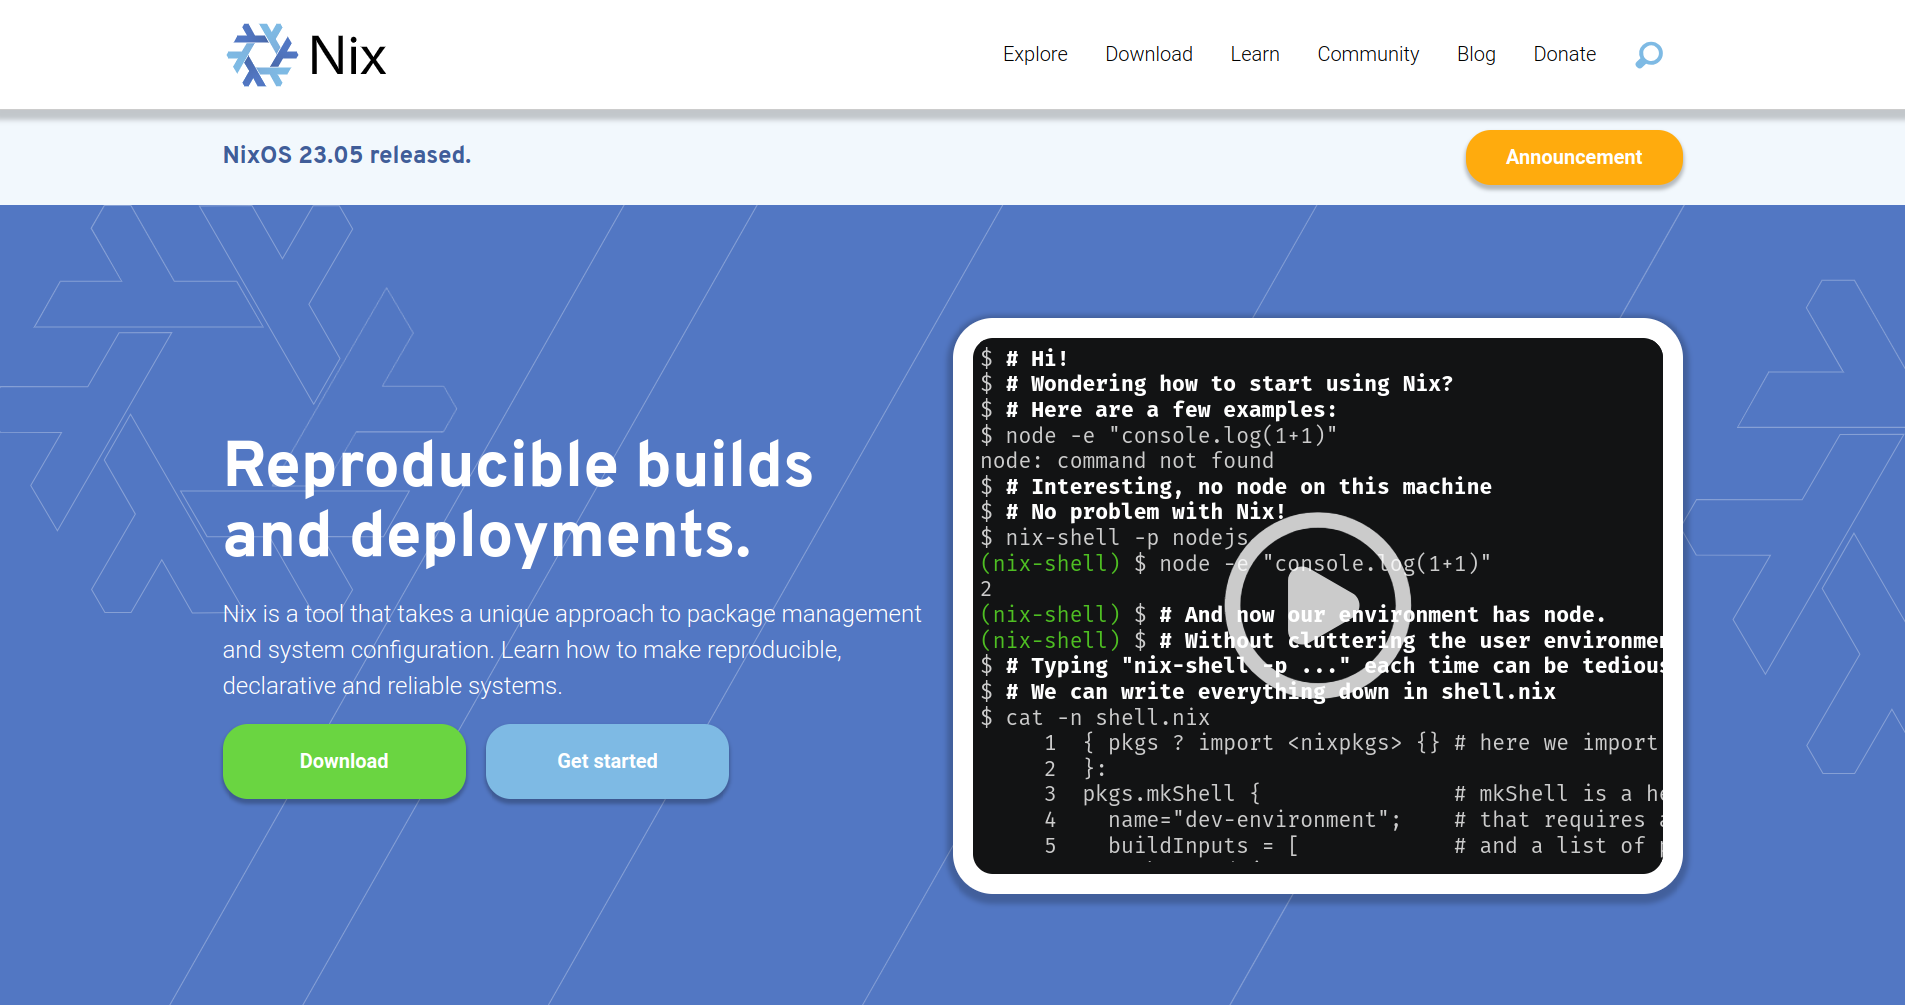Click the "Reproducible builds and deployments." heading
The image size is (1905, 1005).
coord(518,499)
